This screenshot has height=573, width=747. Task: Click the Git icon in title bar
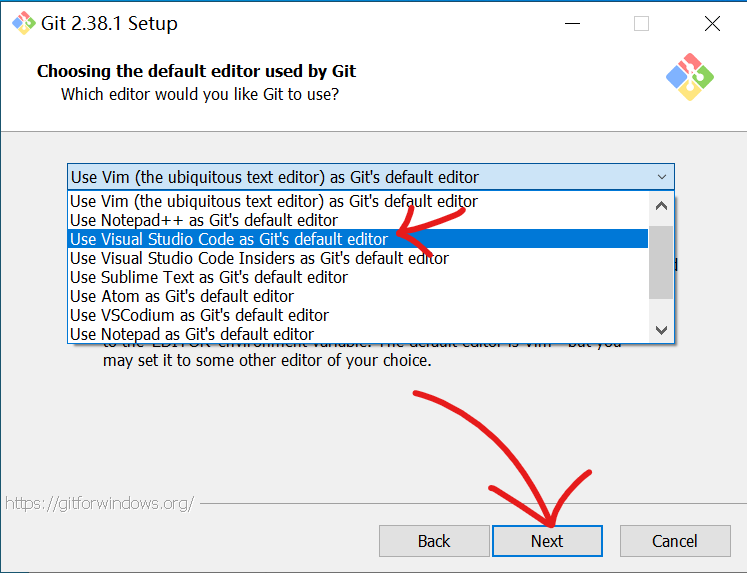coord(22,24)
